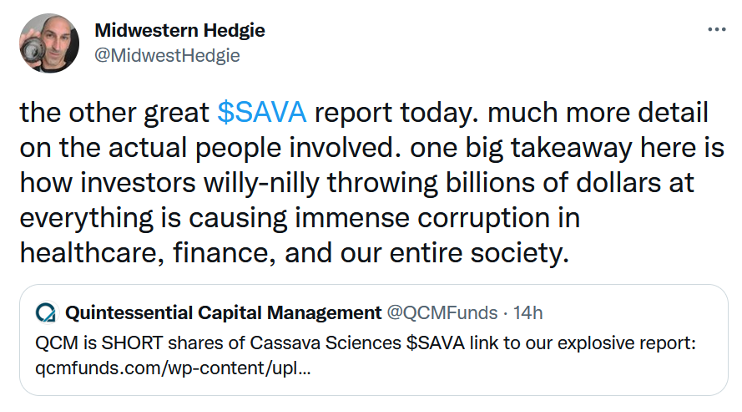
Task: Open the tweet's three-dot more options menu
Action: [x=716, y=29]
